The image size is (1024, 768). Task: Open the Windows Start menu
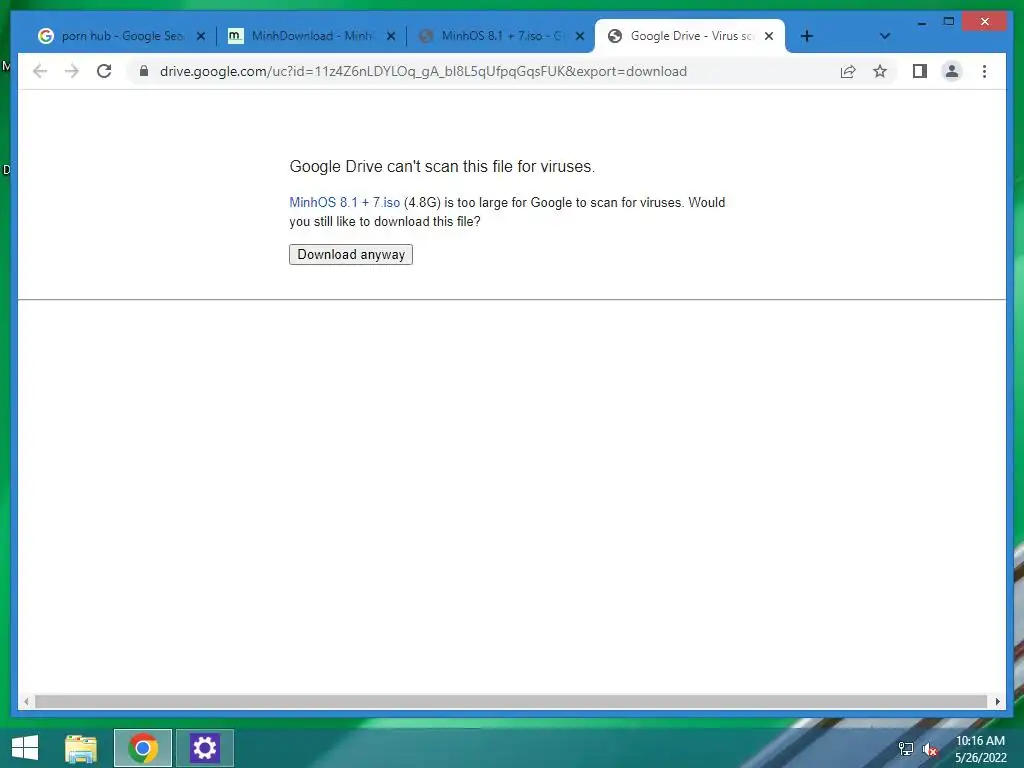point(25,748)
